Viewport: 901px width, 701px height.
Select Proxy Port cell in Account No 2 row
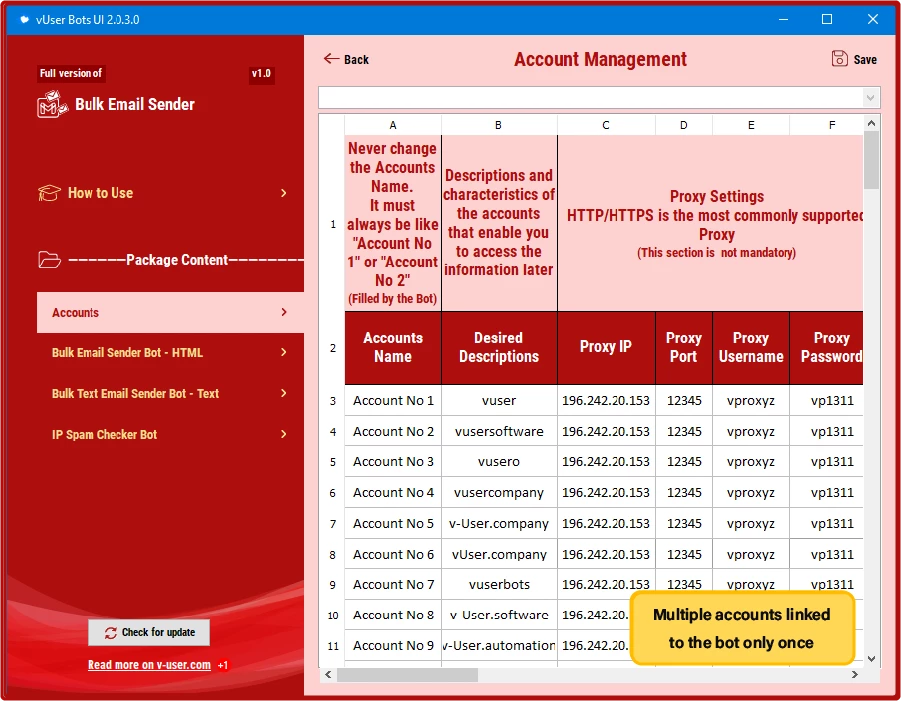click(x=684, y=432)
